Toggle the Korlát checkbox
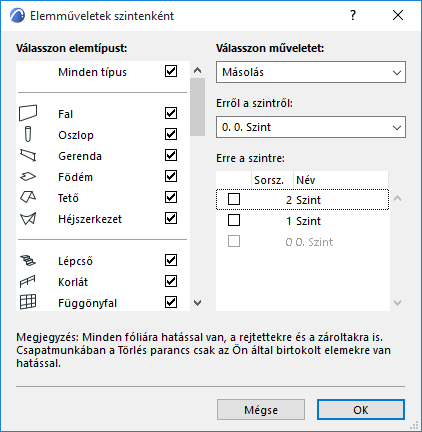 (171, 281)
